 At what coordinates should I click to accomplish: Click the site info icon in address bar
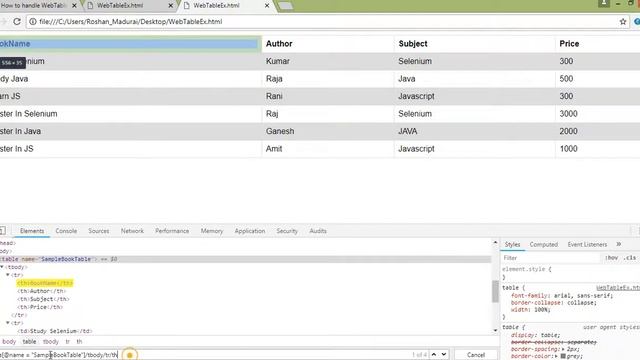[x=33, y=22]
